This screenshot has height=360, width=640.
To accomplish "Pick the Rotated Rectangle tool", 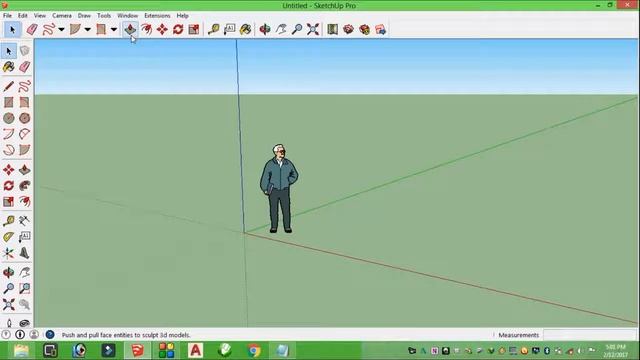I will (24, 102).
